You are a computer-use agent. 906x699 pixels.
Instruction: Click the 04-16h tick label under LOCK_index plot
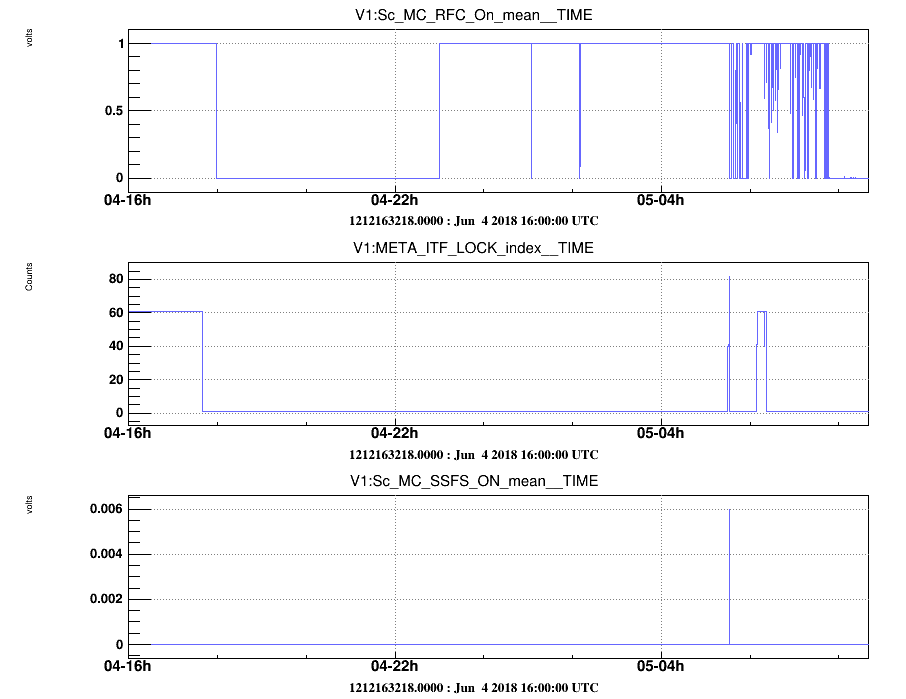(127, 433)
